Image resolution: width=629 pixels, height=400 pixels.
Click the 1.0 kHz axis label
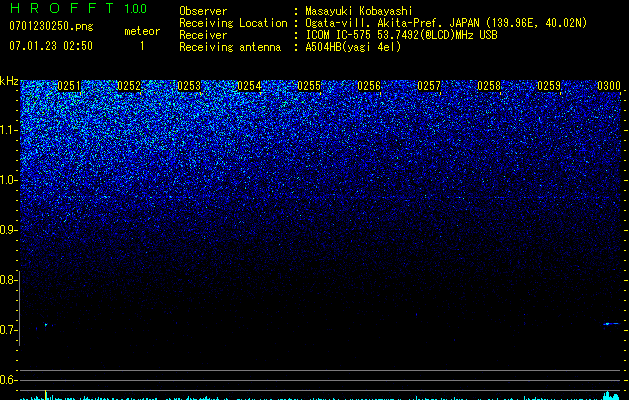9,180
